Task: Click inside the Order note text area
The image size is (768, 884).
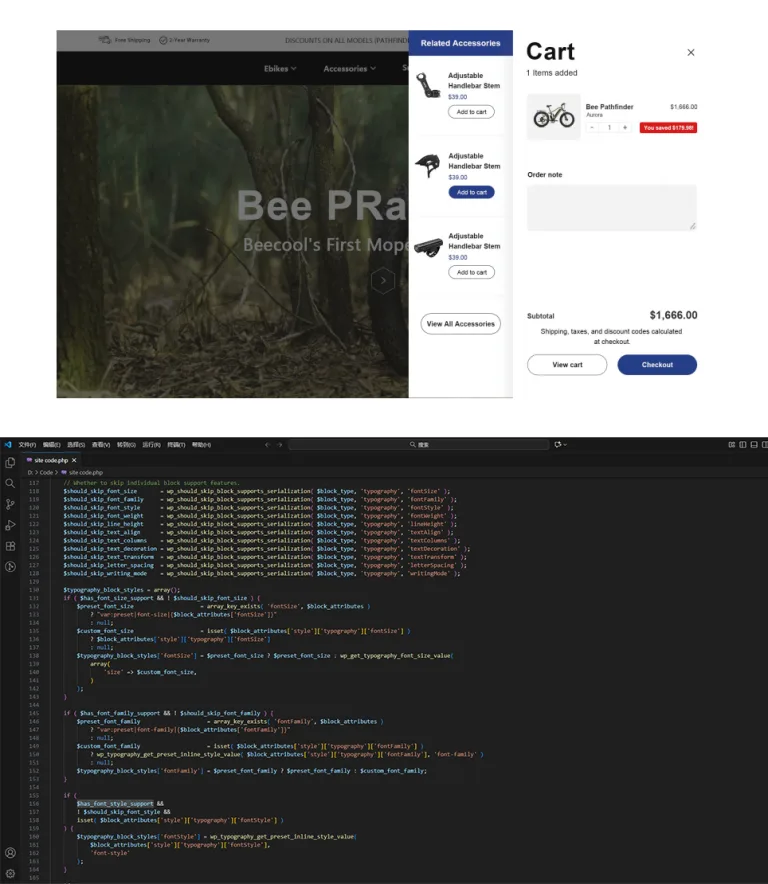Action: coord(611,207)
